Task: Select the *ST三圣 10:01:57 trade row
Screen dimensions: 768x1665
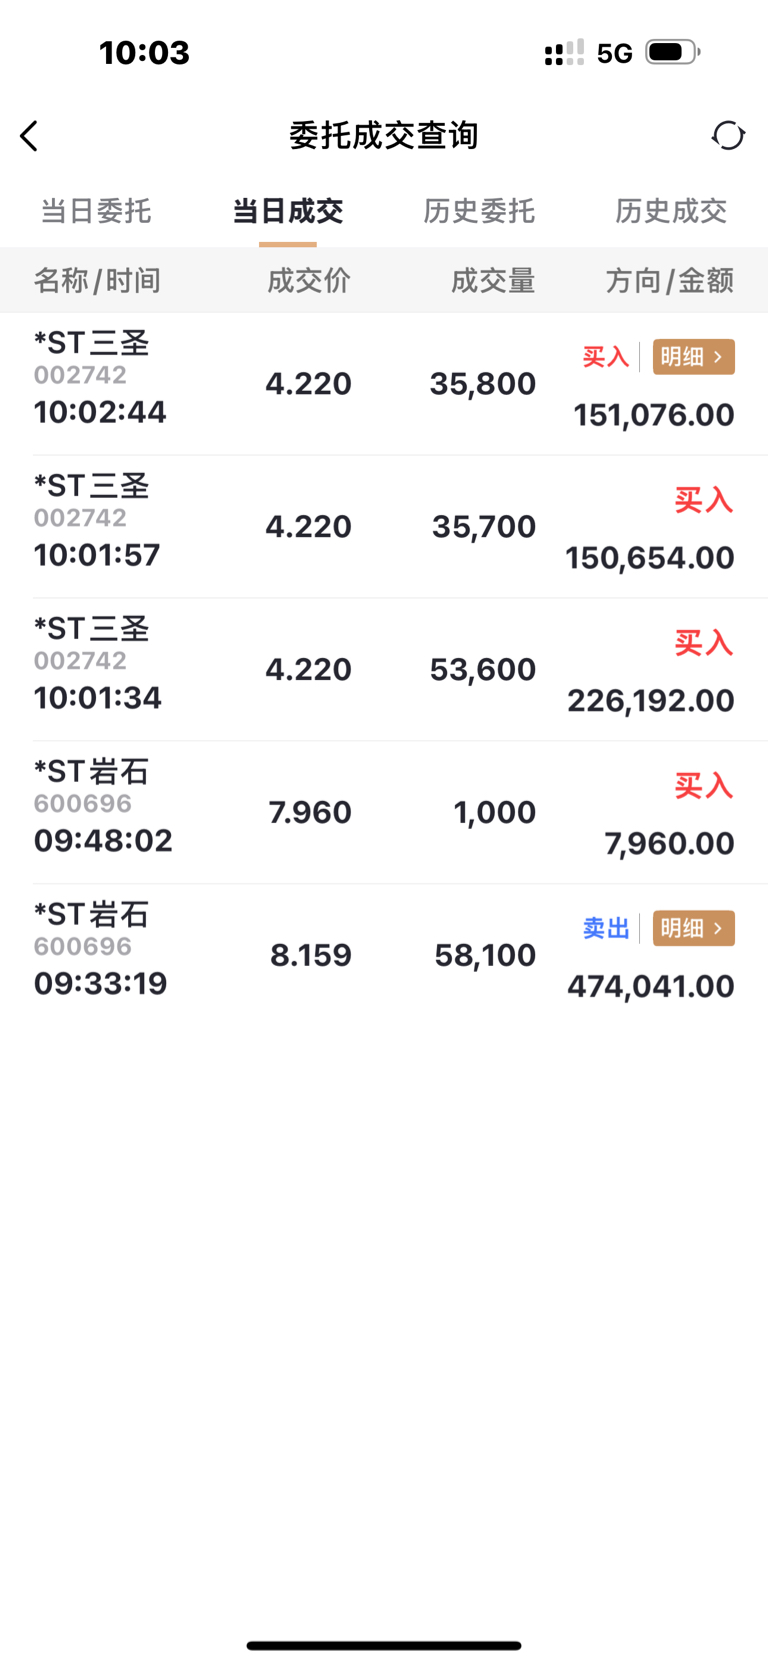Action: [384, 527]
